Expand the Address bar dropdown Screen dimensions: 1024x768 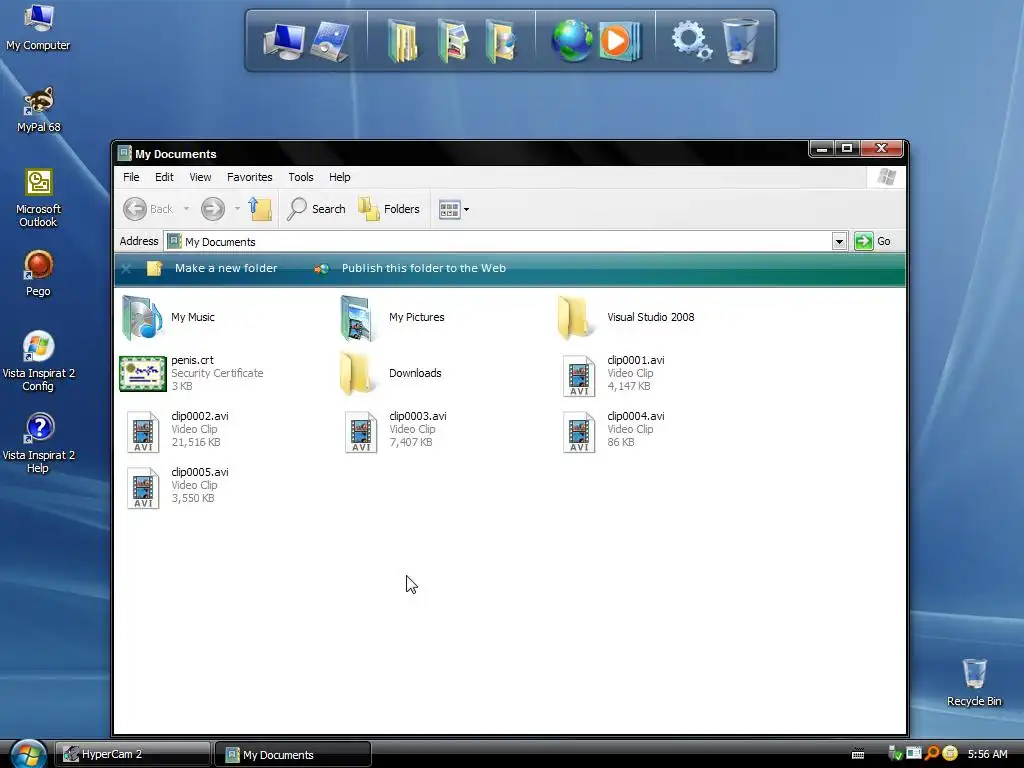(x=839, y=242)
